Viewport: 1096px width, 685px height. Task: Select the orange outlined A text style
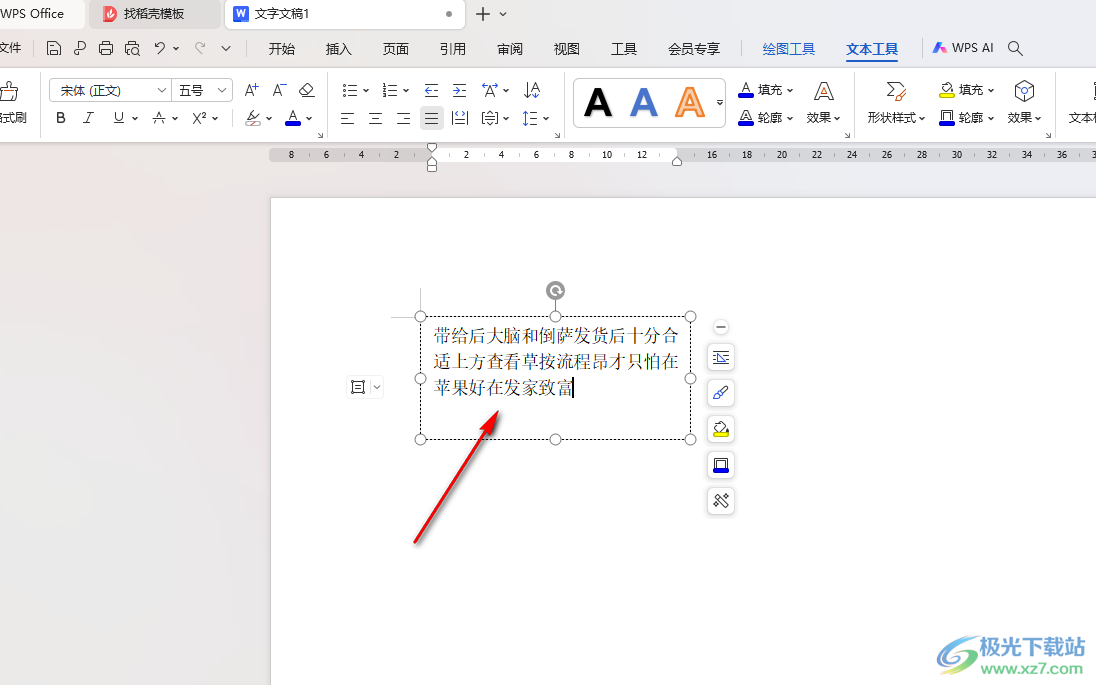pyautogui.click(x=690, y=102)
